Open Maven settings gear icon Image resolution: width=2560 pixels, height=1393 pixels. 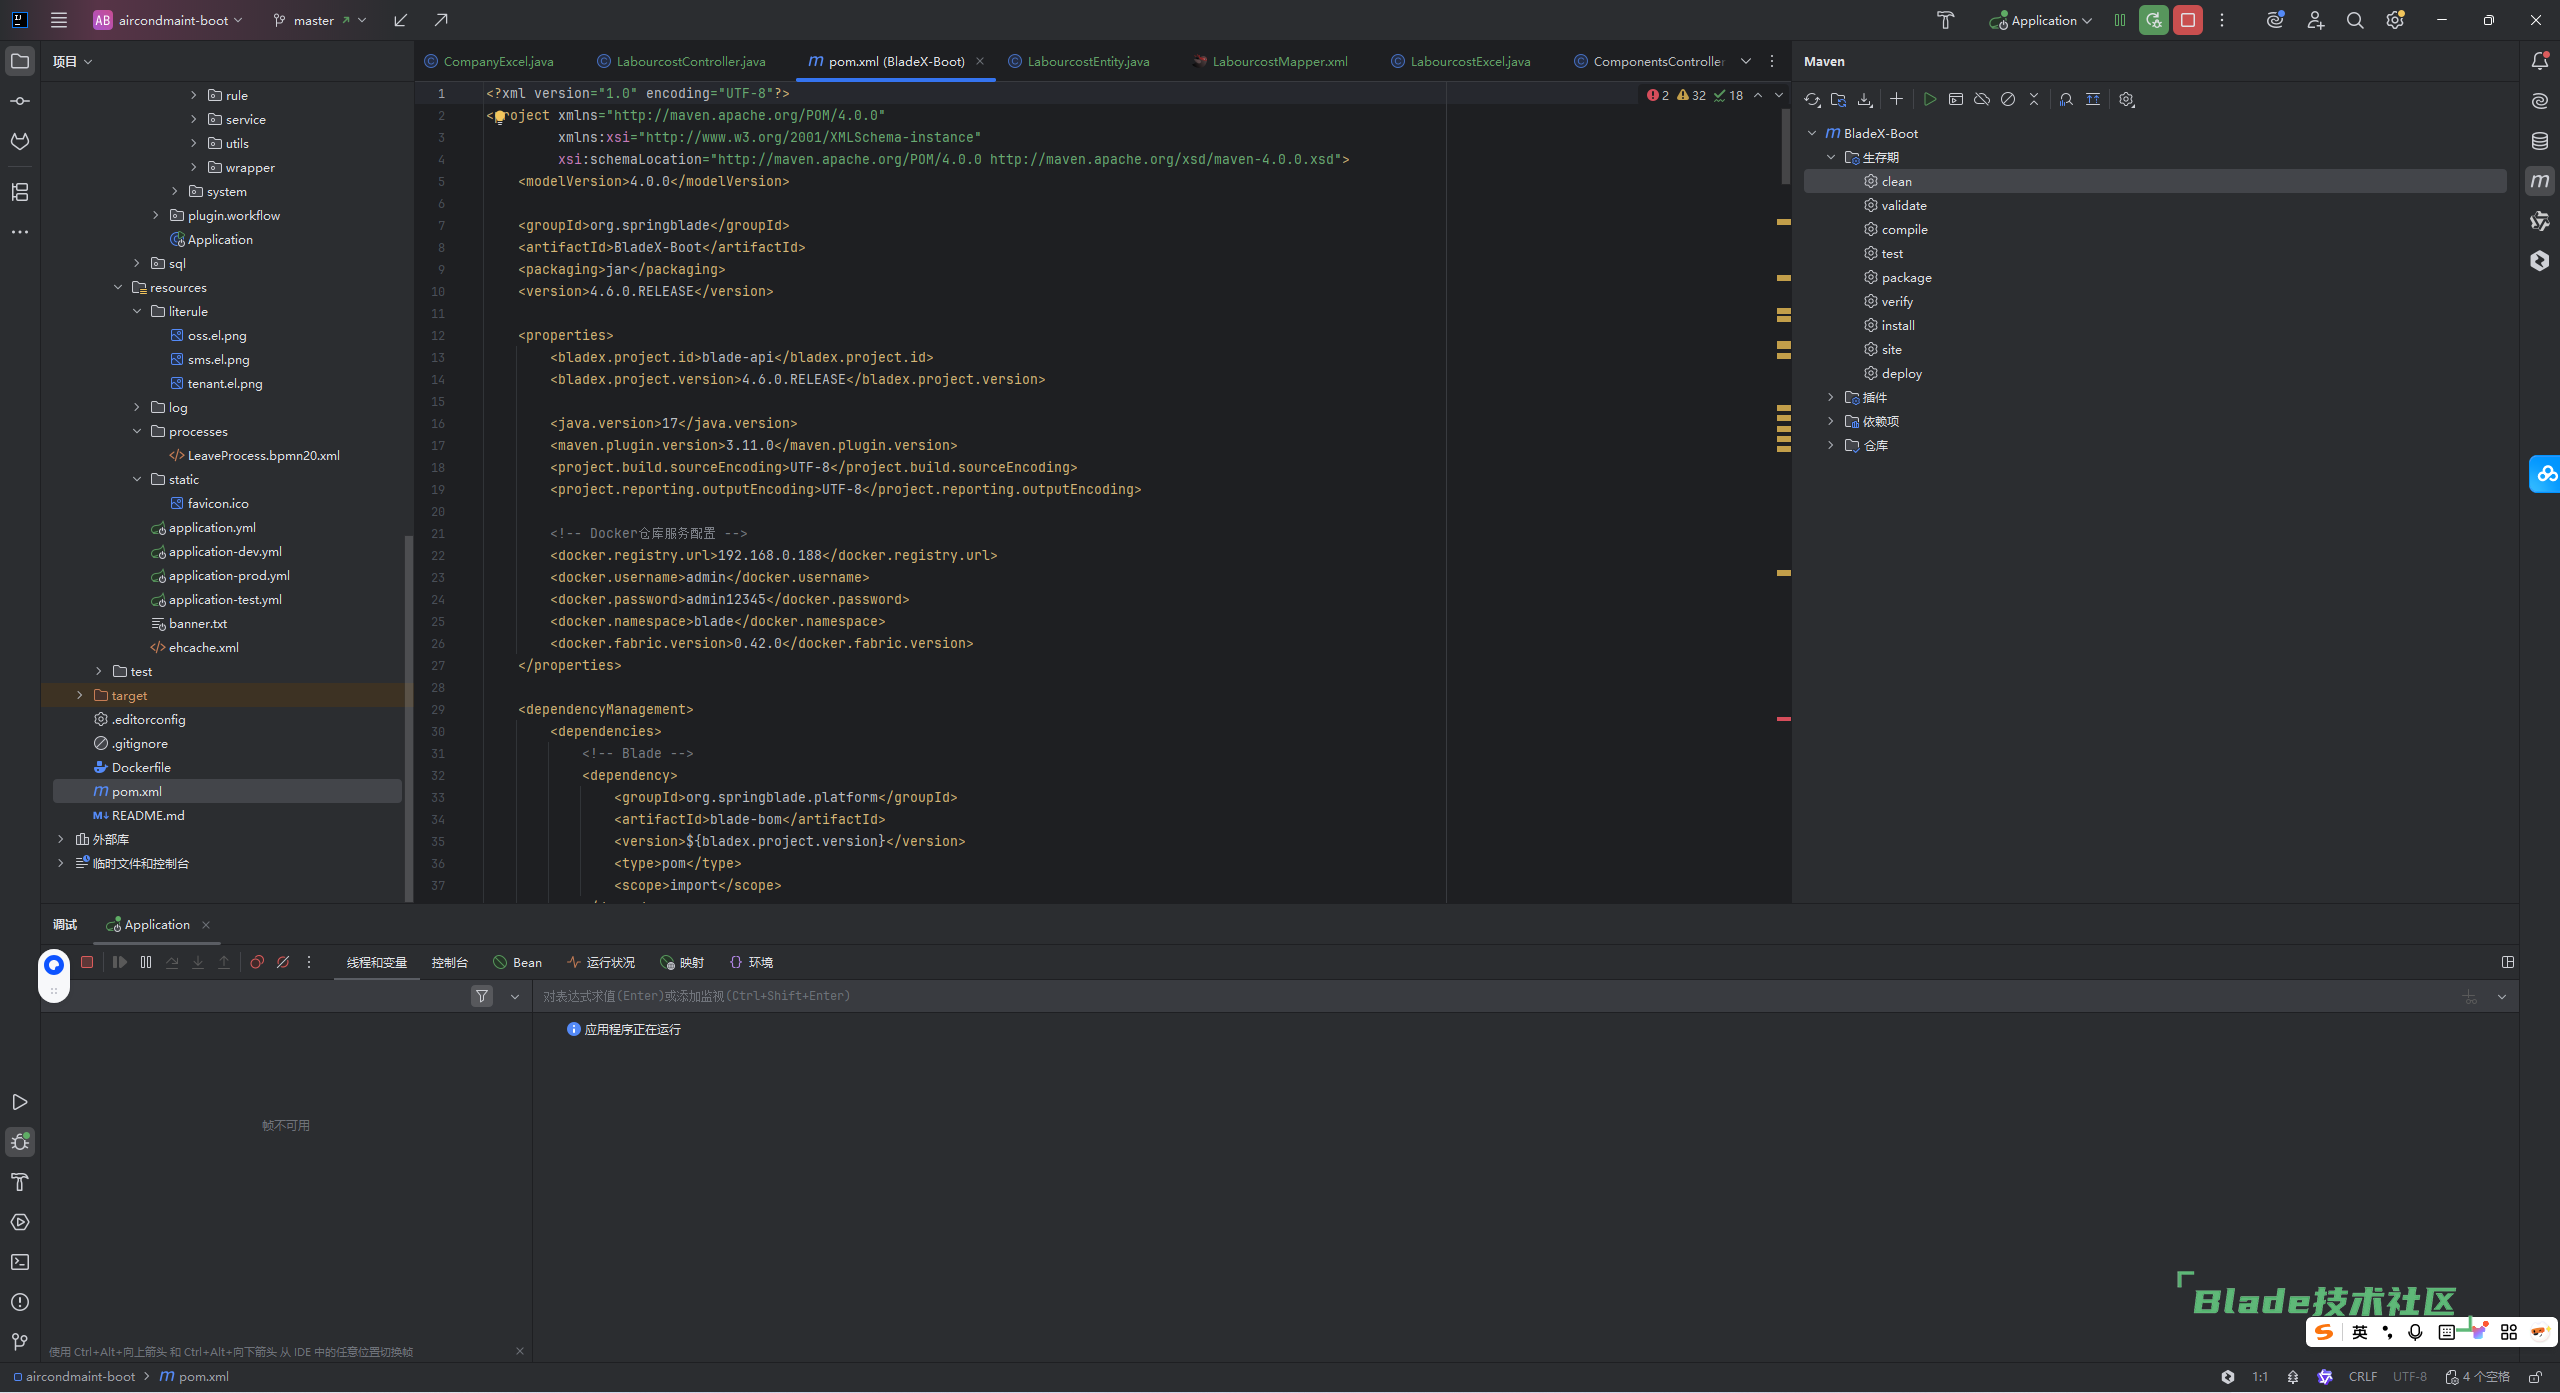click(x=2127, y=99)
